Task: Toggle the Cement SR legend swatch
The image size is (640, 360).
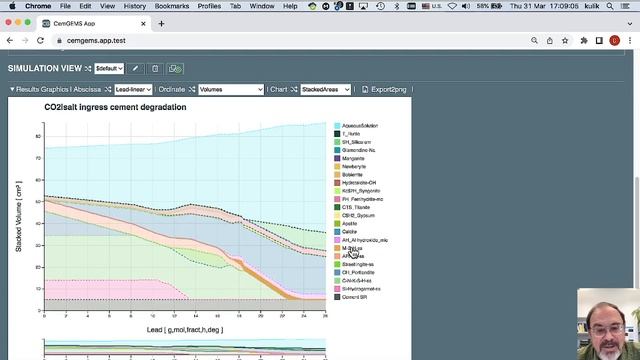Action: point(337,297)
